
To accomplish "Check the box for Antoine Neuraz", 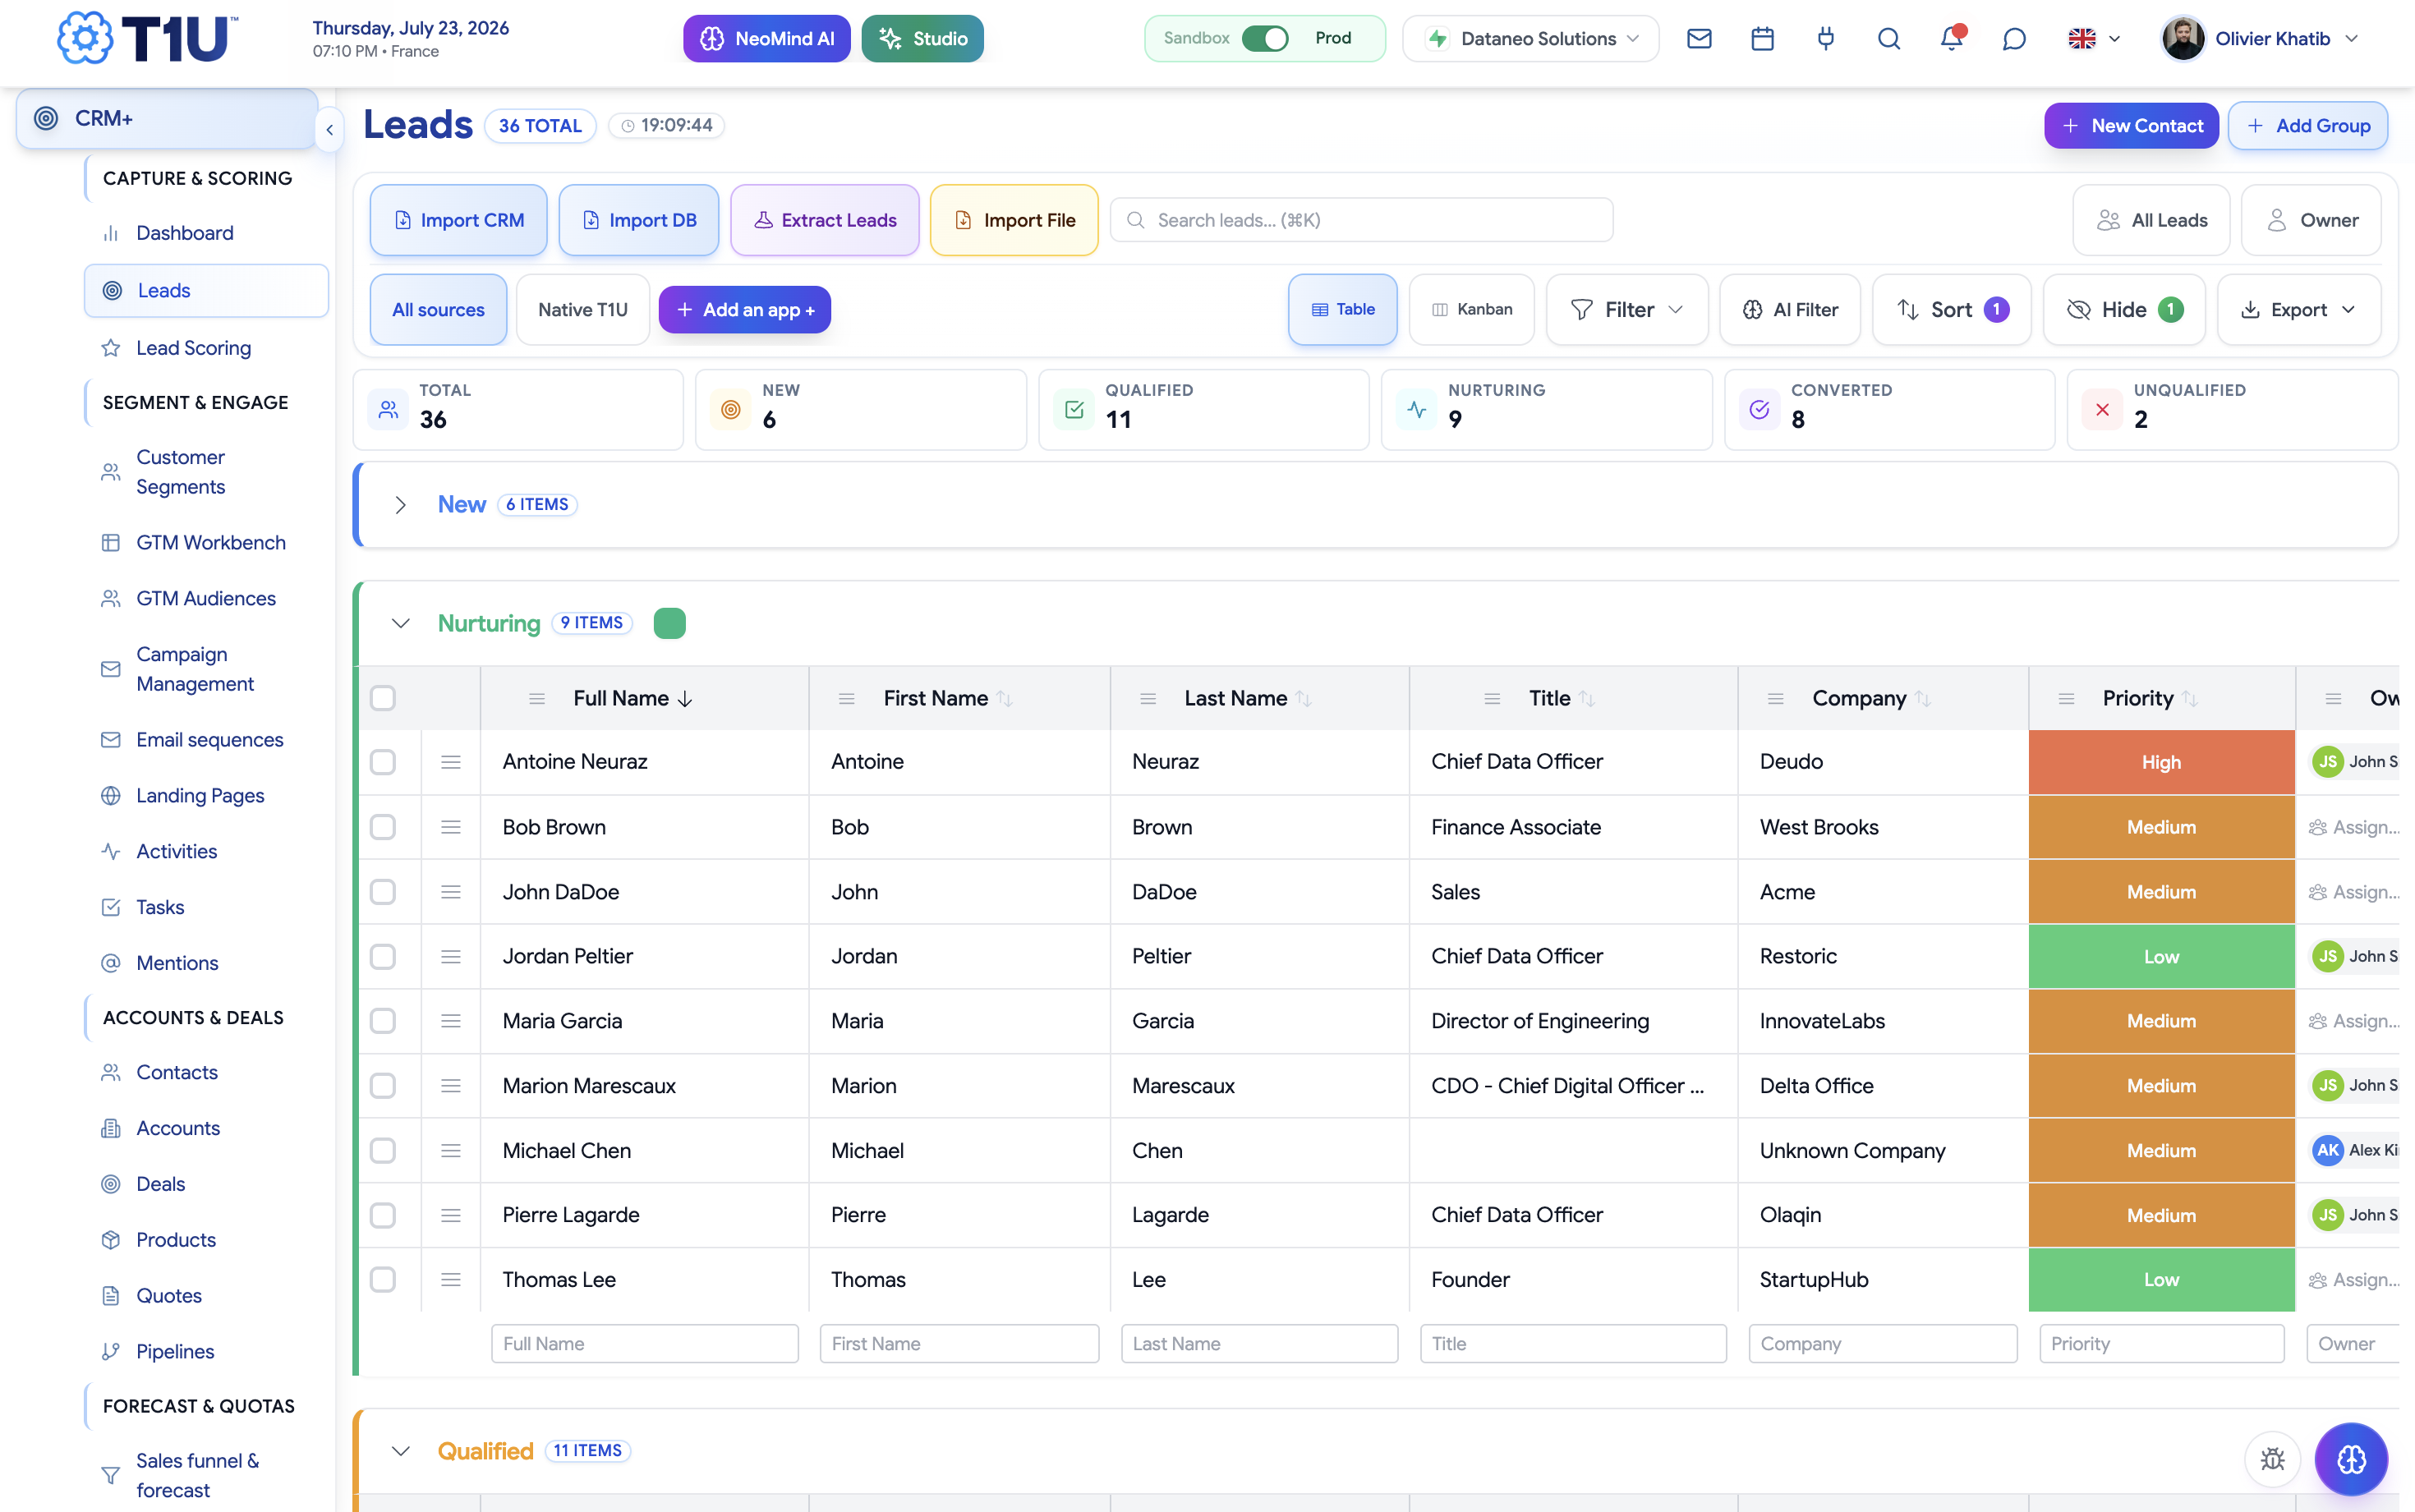I will point(383,762).
